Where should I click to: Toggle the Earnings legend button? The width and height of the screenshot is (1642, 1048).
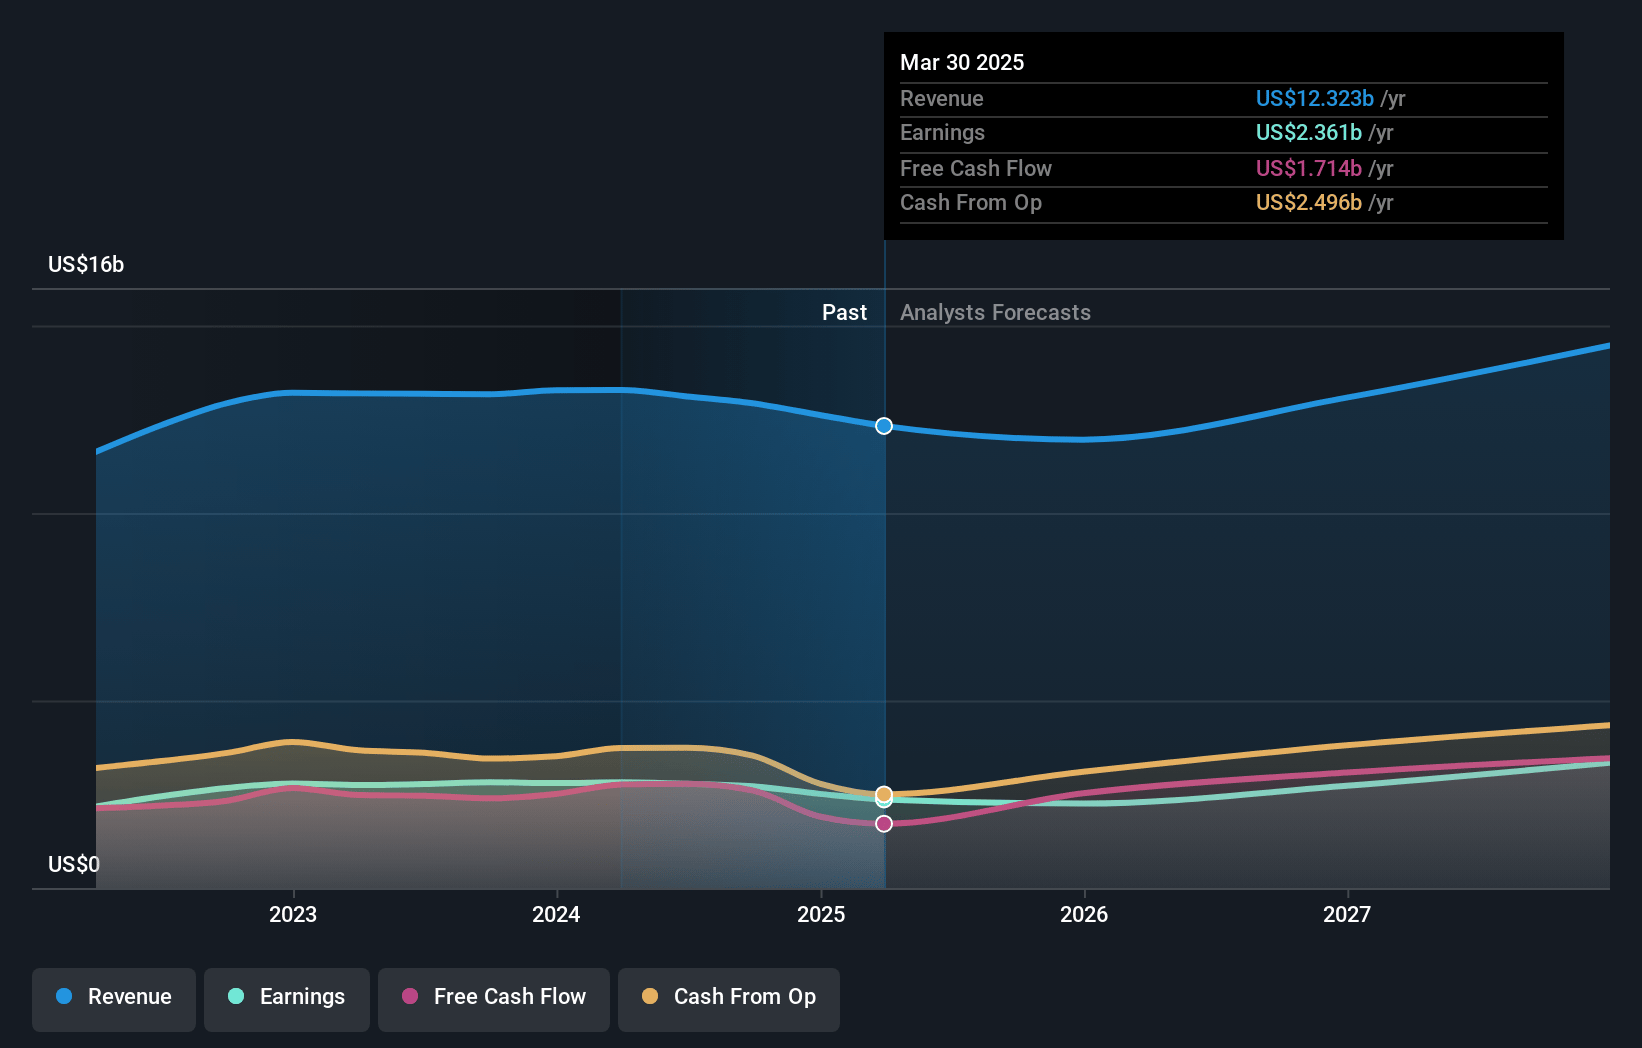point(287,998)
